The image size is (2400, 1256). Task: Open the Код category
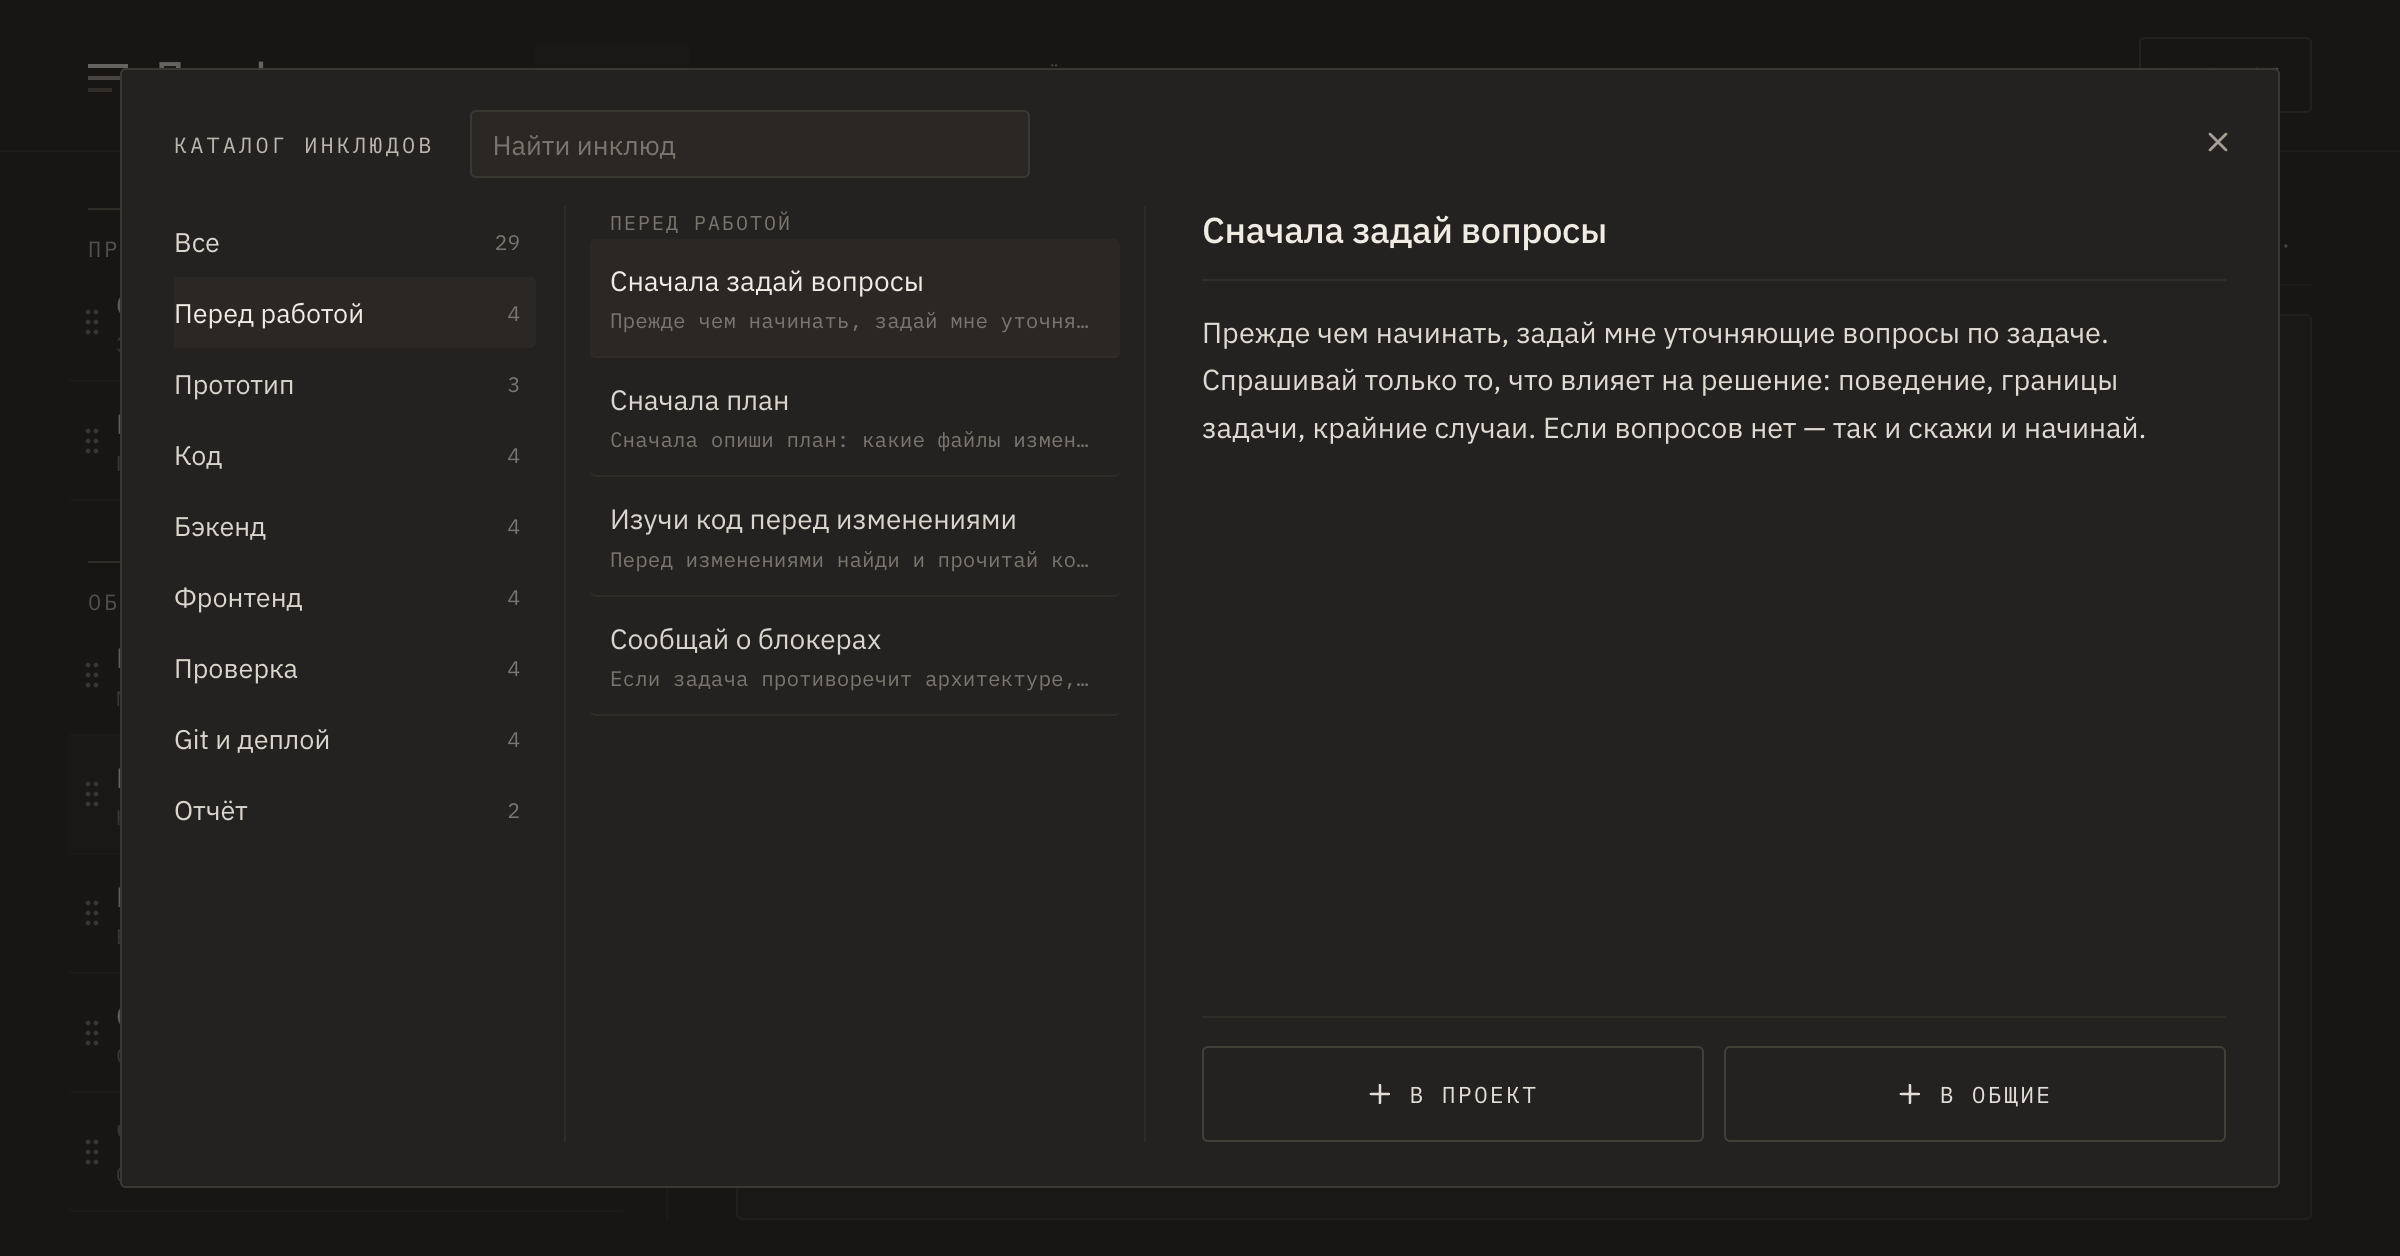tap(354, 455)
